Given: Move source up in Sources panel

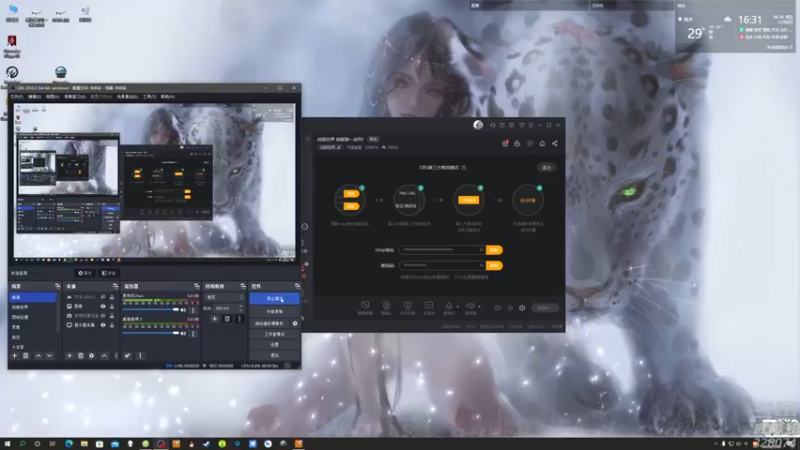Looking at the screenshot, I should [104, 356].
